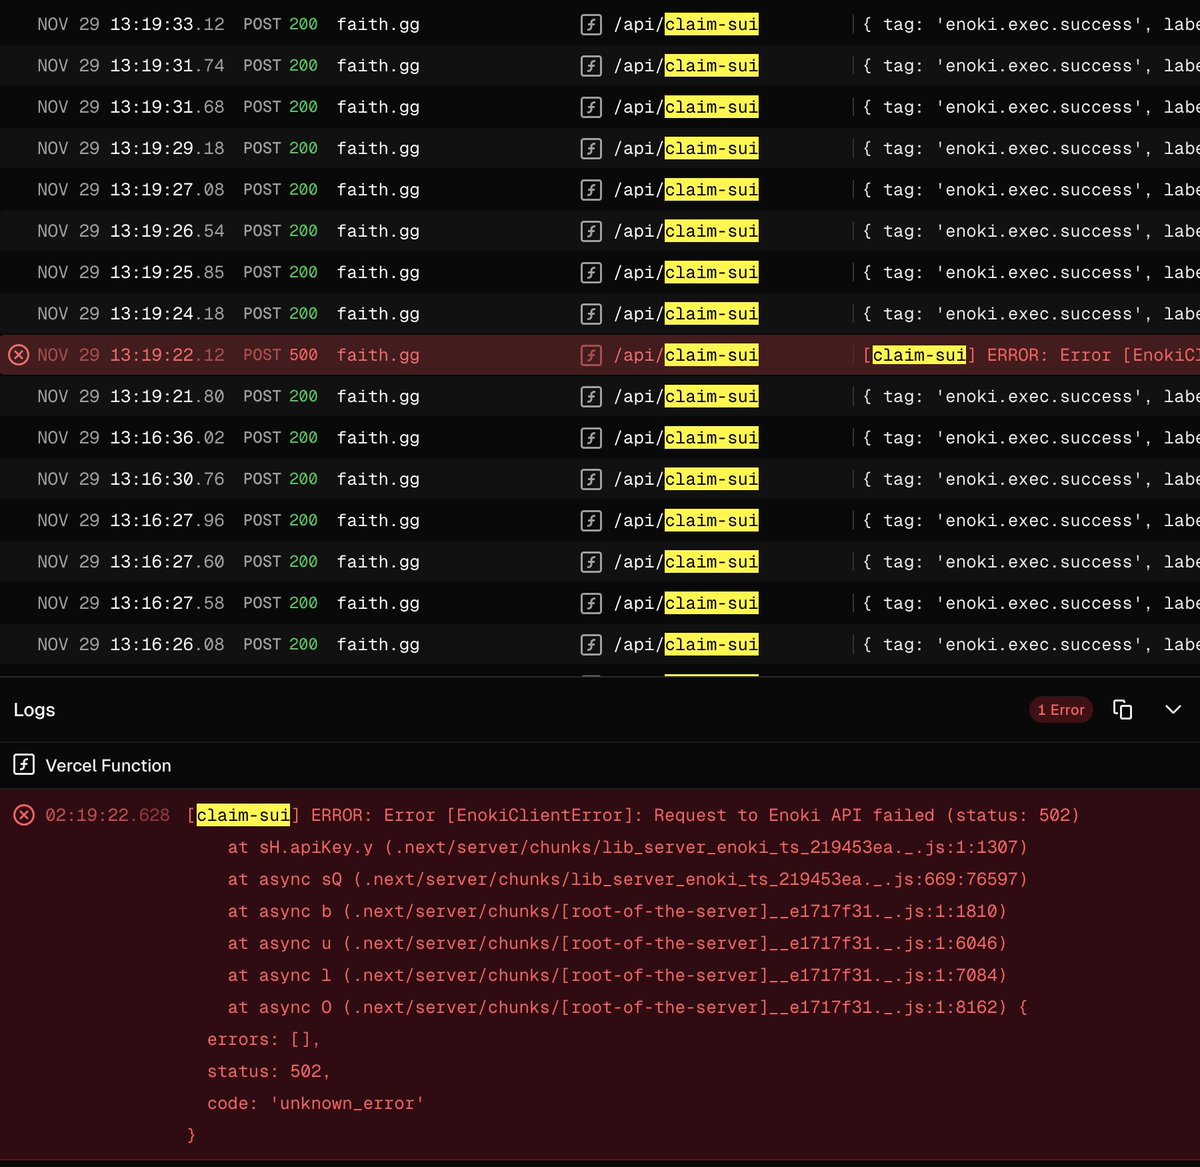Click the 'status: 502,' line

(x=268, y=1071)
